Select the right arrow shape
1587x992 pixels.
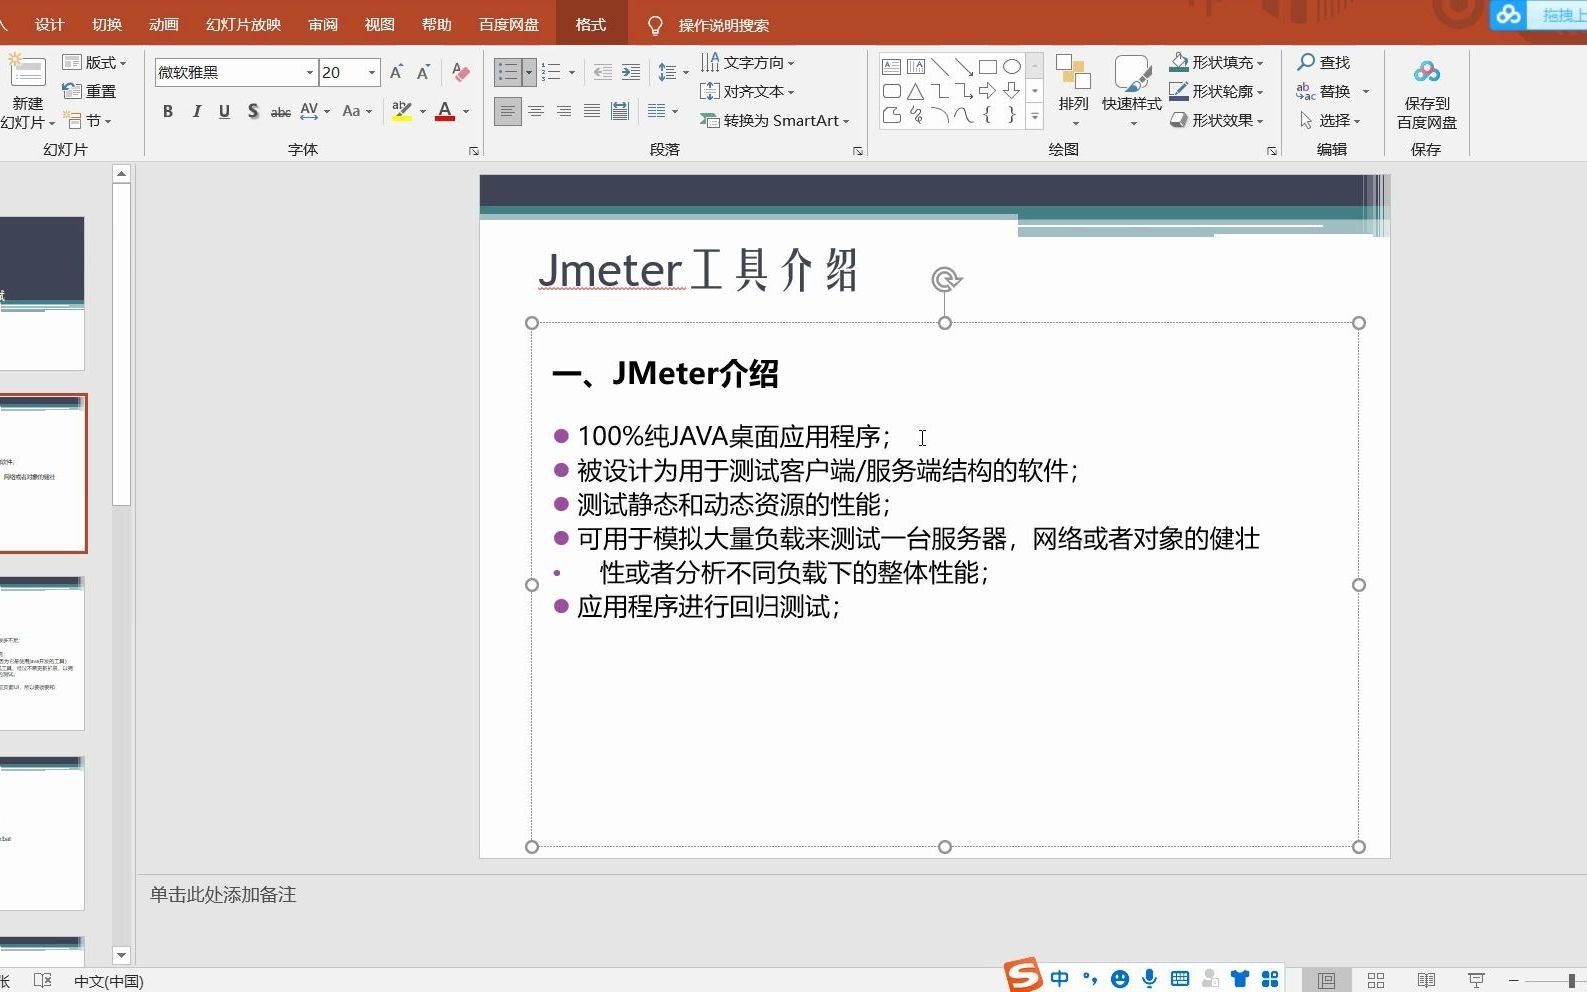(x=988, y=91)
